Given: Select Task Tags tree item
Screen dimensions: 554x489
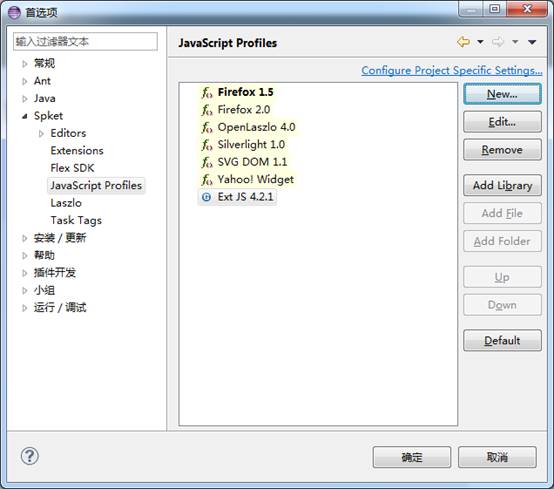Looking at the screenshot, I should click(x=76, y=220).
